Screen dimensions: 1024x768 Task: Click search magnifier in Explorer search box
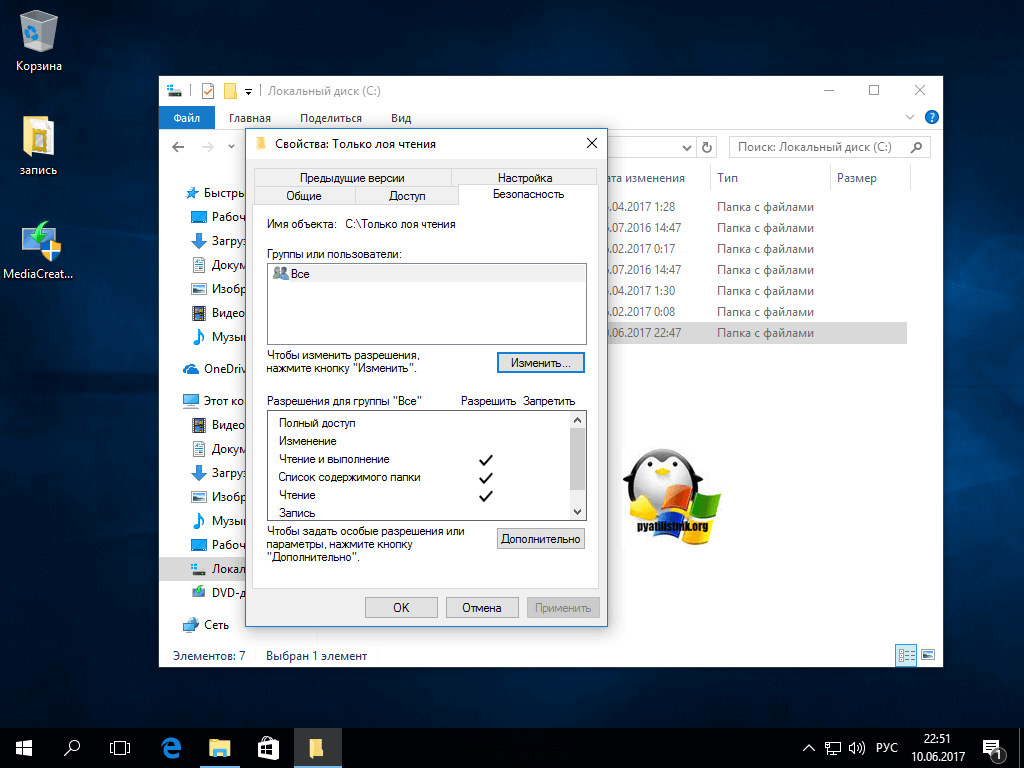pyautogui.click(x=916, y=148)
